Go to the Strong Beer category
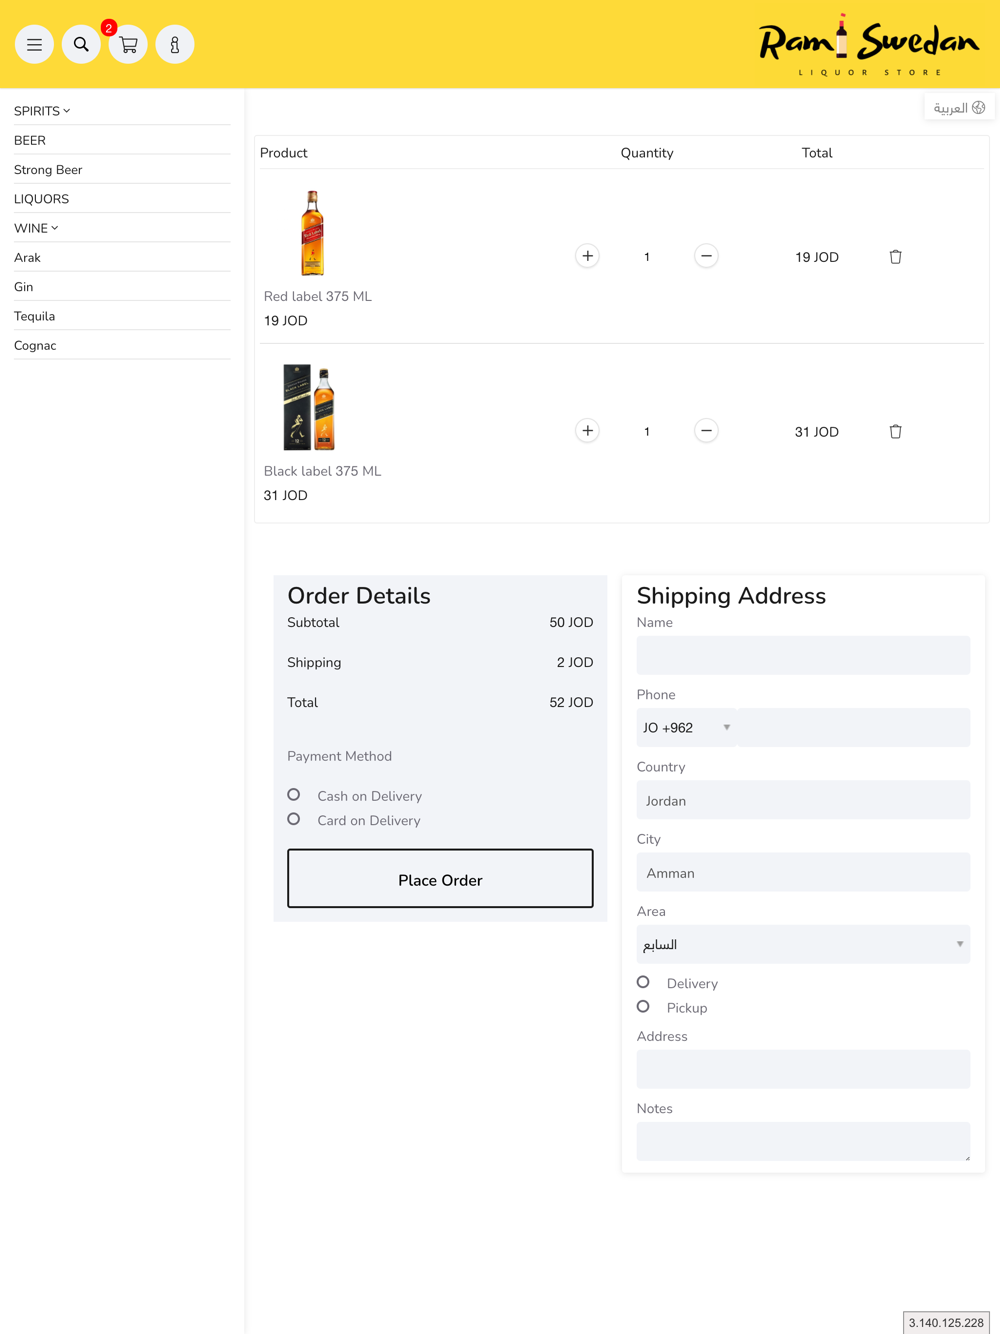Screen dimensions: 1000x1334 click(48, 170)
